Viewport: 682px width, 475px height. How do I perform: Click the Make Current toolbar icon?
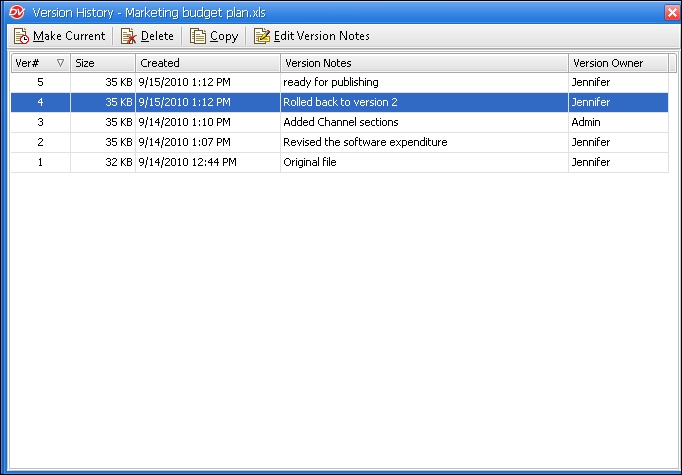pyautogui.click(x=22, y=36)
